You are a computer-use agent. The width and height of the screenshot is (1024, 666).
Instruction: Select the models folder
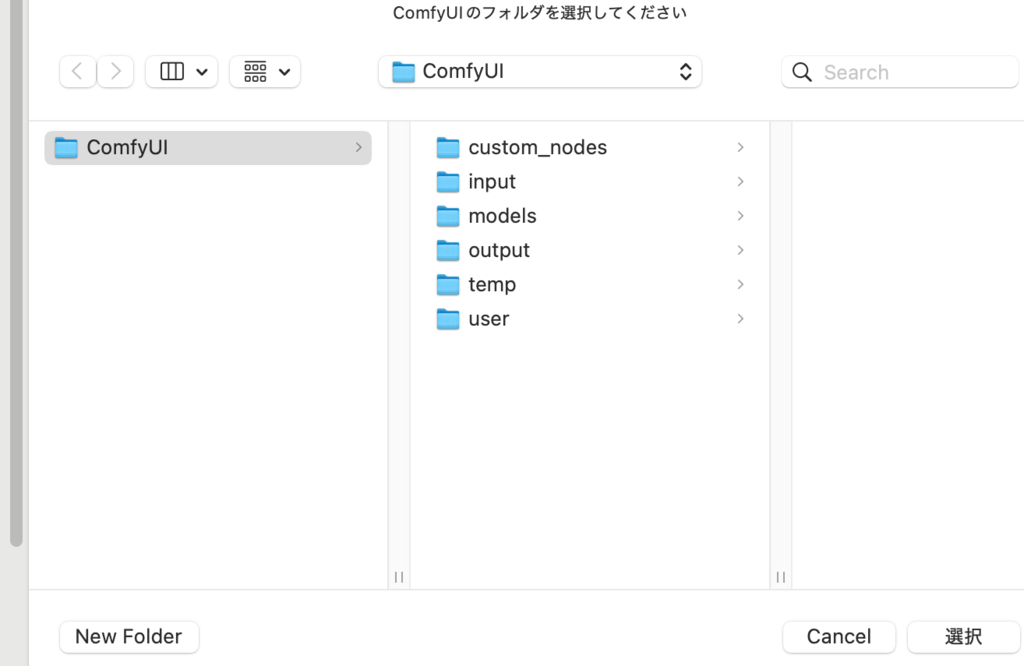pos(590,216)
